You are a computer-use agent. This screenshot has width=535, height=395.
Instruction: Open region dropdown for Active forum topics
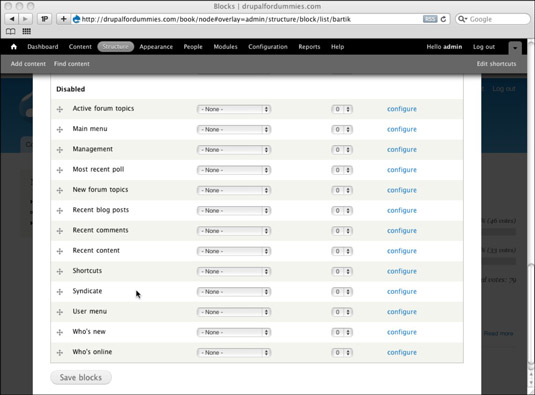(x=234, y=109)
